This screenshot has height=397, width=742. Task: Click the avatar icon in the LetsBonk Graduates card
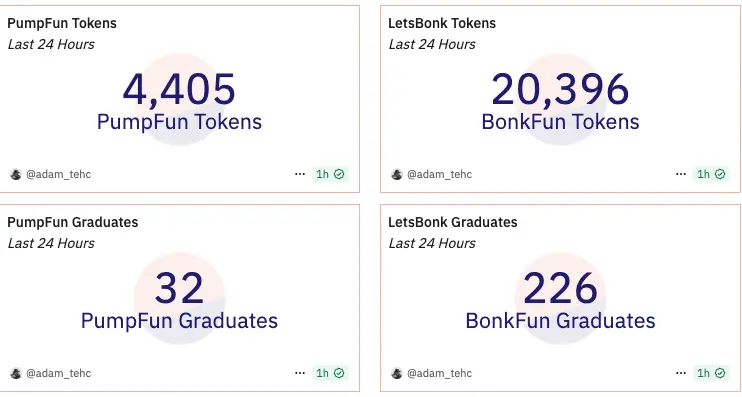397,373
